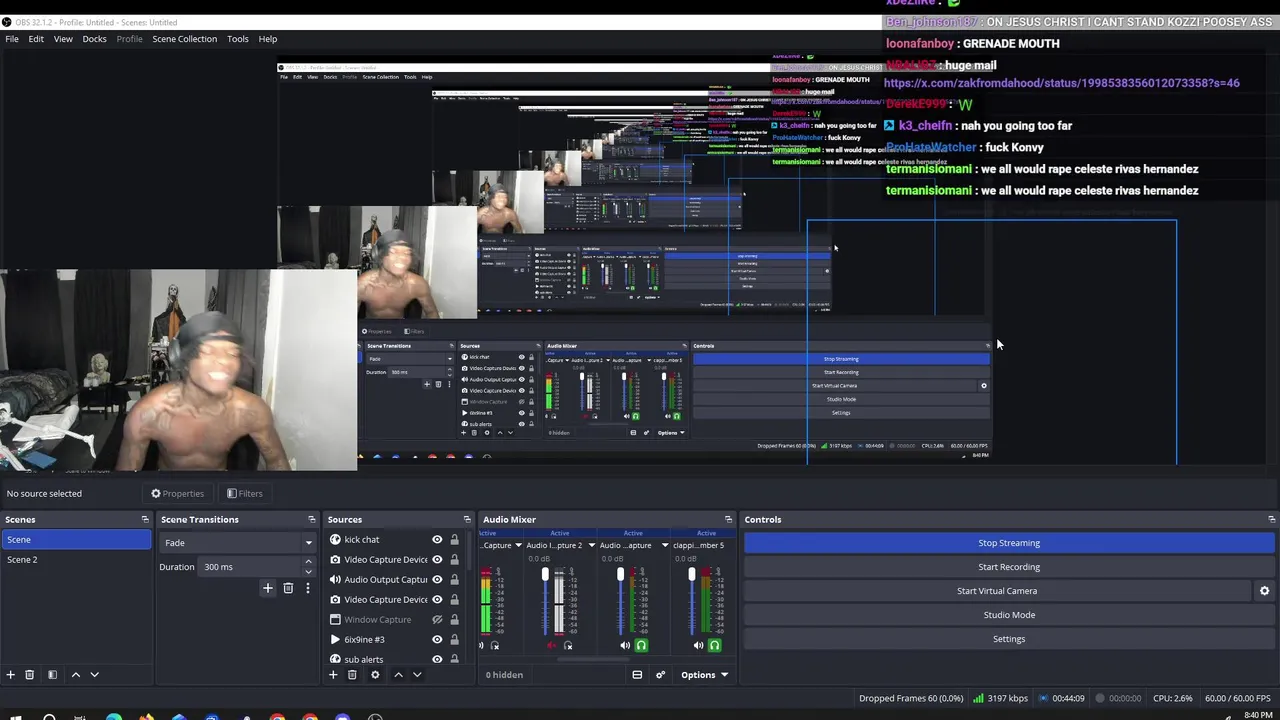Click the Audio I...pture 2 volume fader
The width and height of the screenshot is (1280, 720).
[x=546, y=575]
